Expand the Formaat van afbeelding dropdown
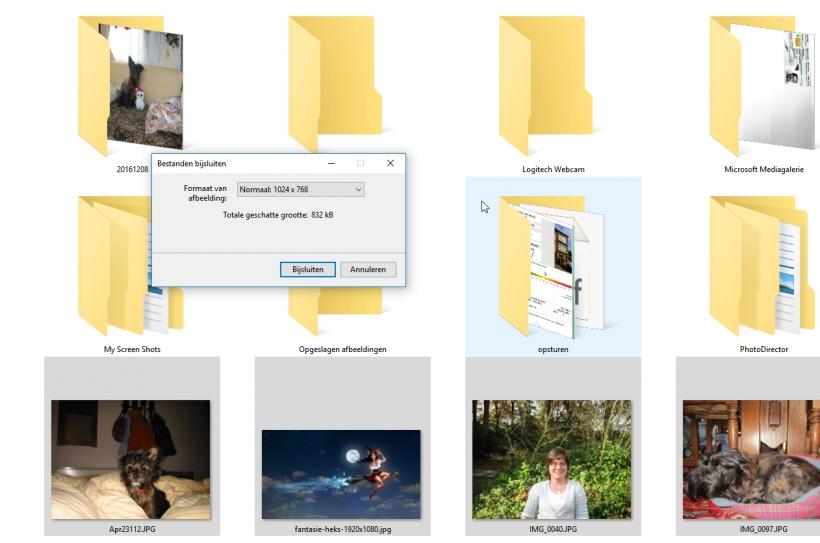The image size is (820, 543). point(300,189)
